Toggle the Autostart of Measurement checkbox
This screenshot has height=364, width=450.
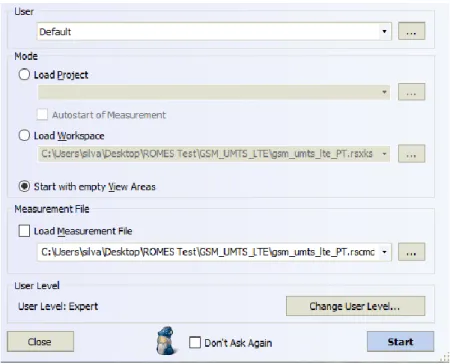(x=42, y=114)
